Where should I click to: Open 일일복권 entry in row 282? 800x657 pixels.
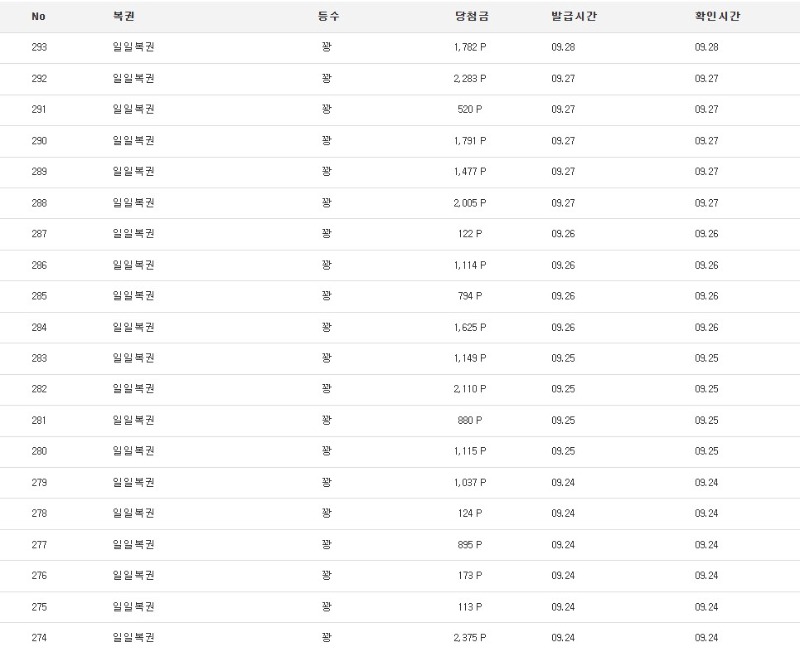(133, 389)
